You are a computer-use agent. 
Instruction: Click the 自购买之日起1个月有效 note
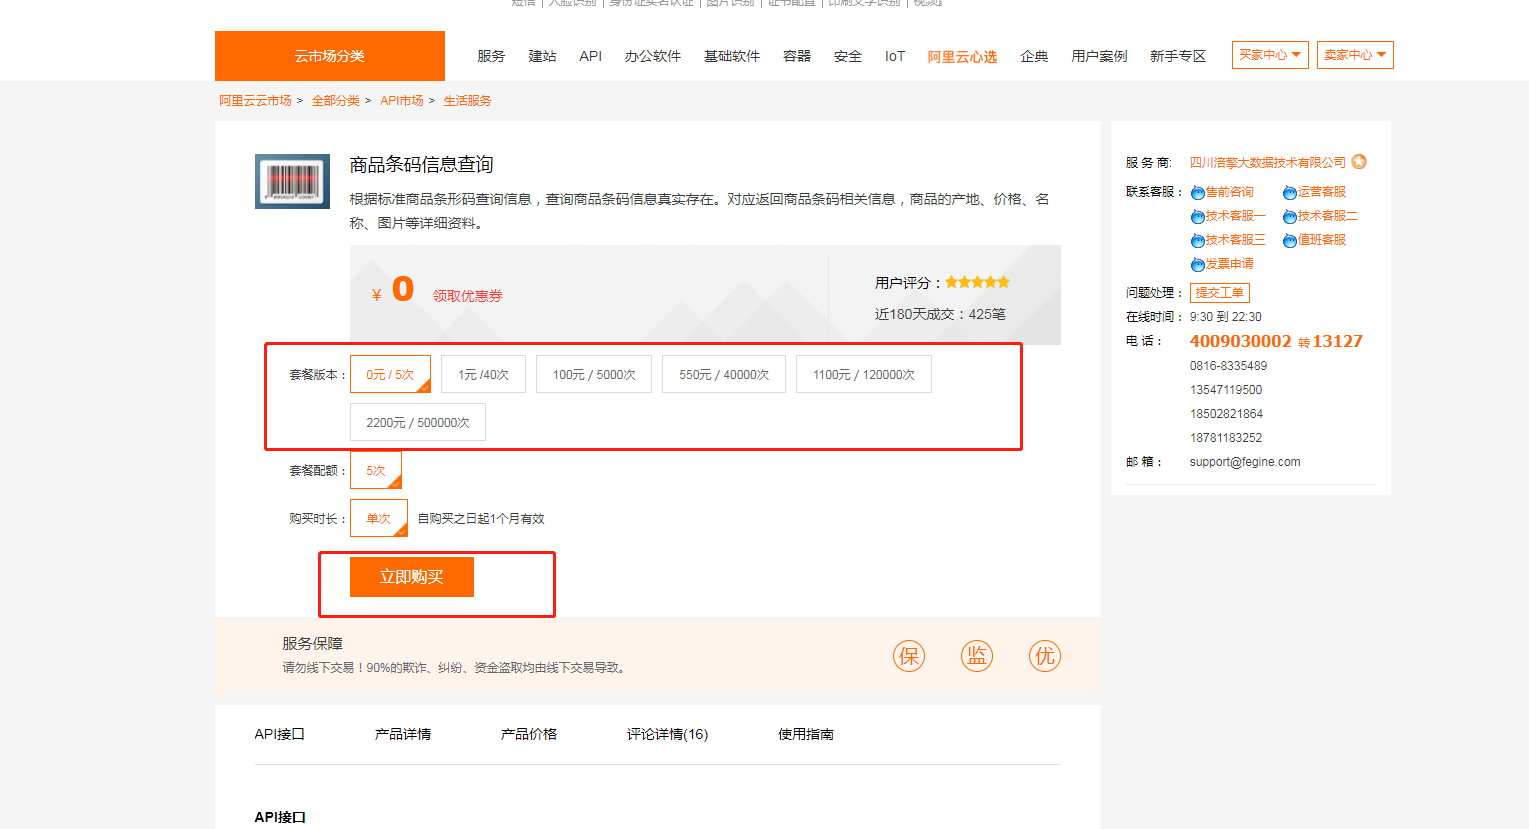pyautogui.click(x=481, y=519)
